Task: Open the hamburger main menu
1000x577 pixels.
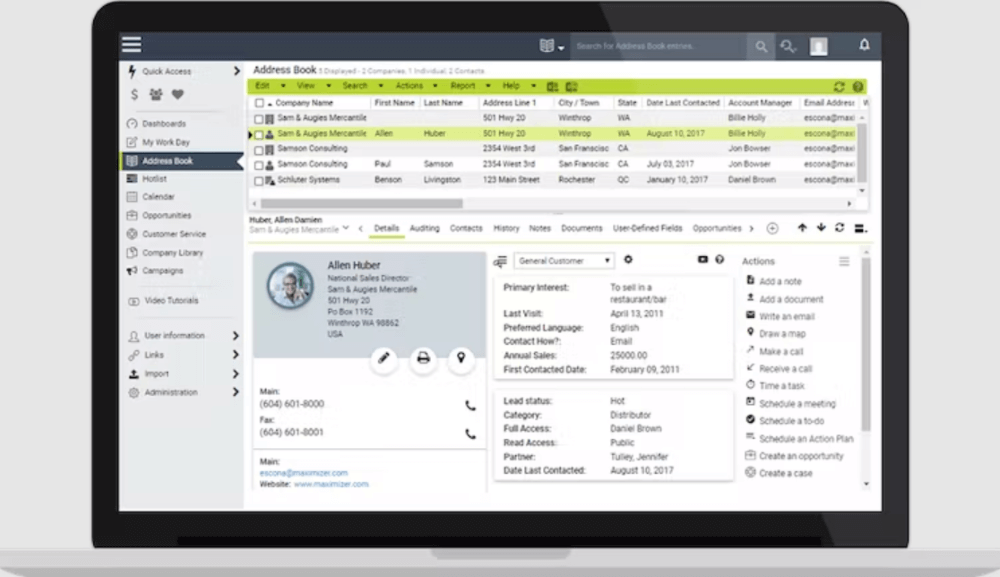Action: pos(131,45)
